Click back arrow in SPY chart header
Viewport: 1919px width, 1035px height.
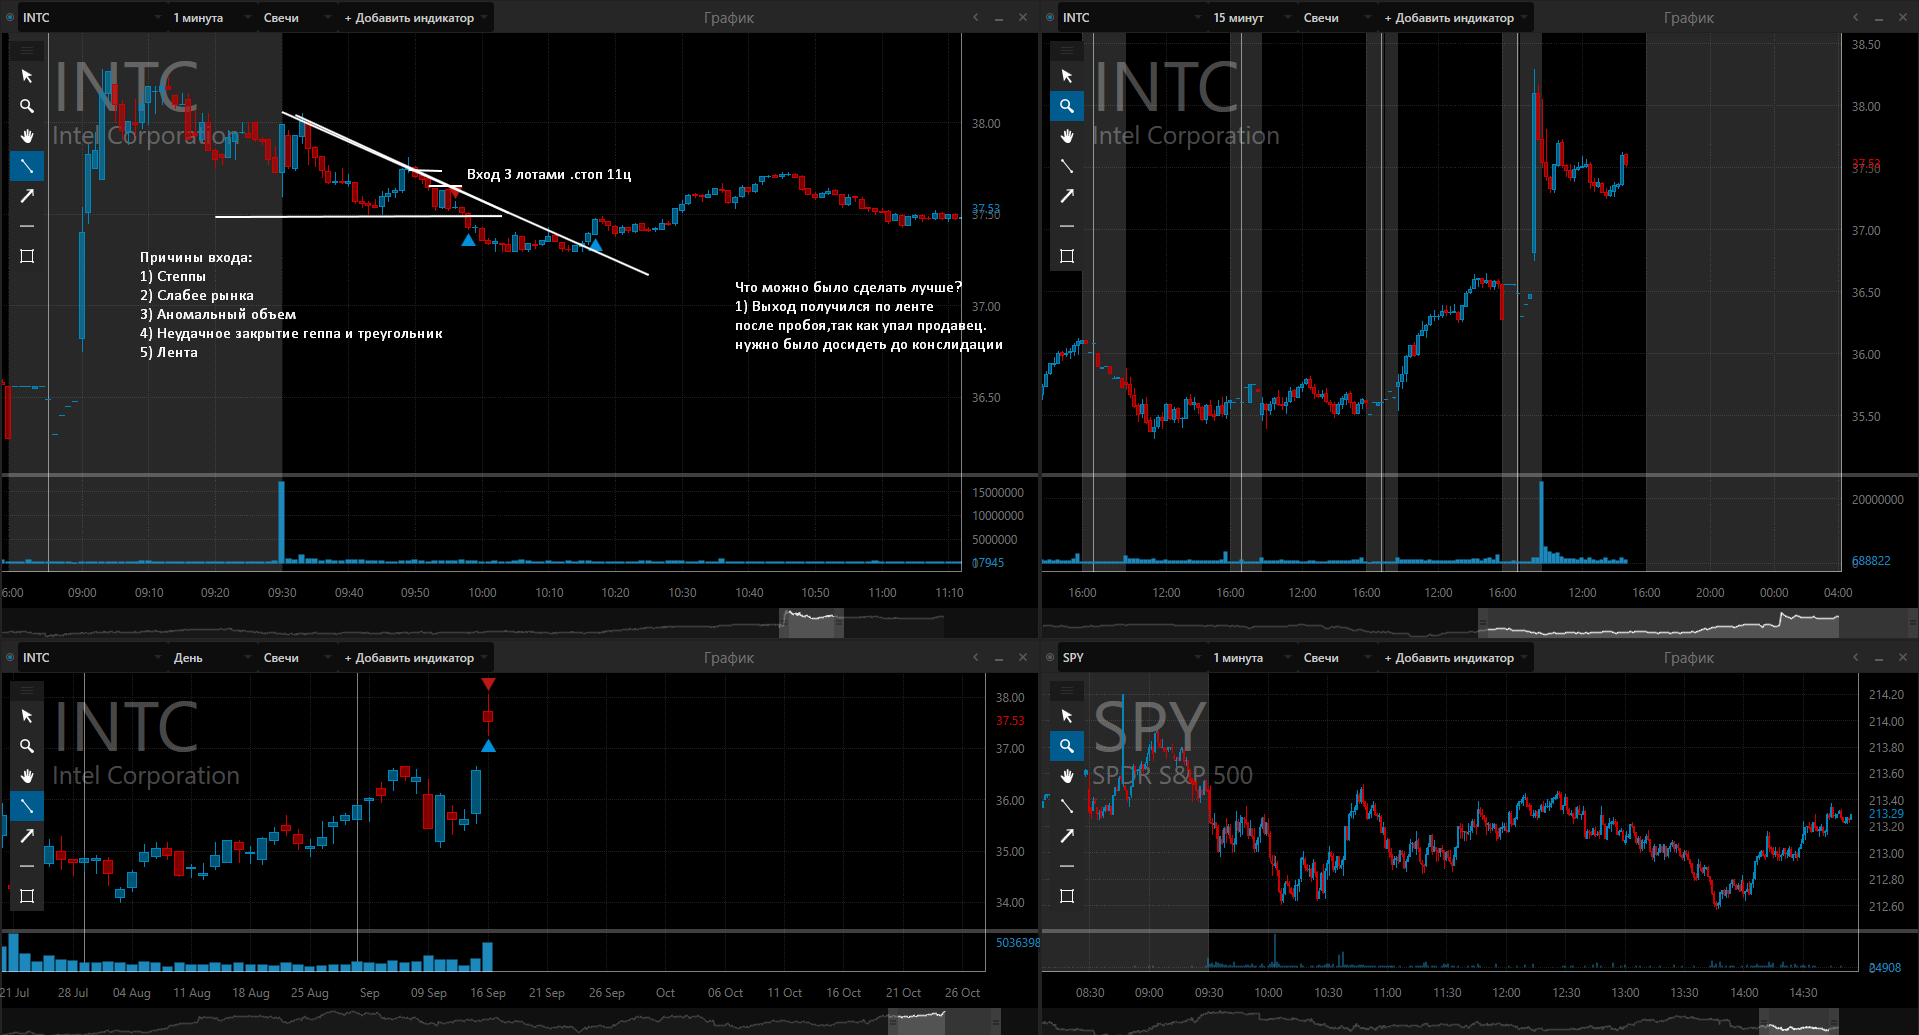(1856, 657)
